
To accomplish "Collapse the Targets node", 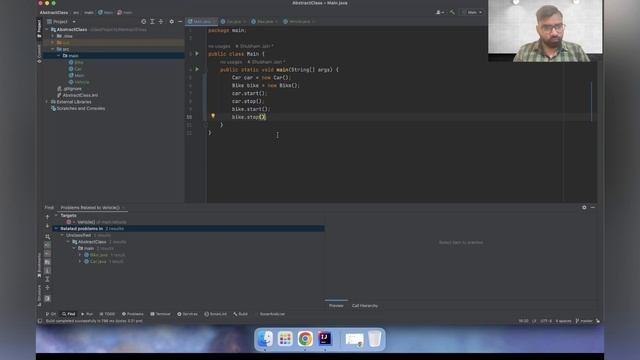I will [x=56, y=215].
